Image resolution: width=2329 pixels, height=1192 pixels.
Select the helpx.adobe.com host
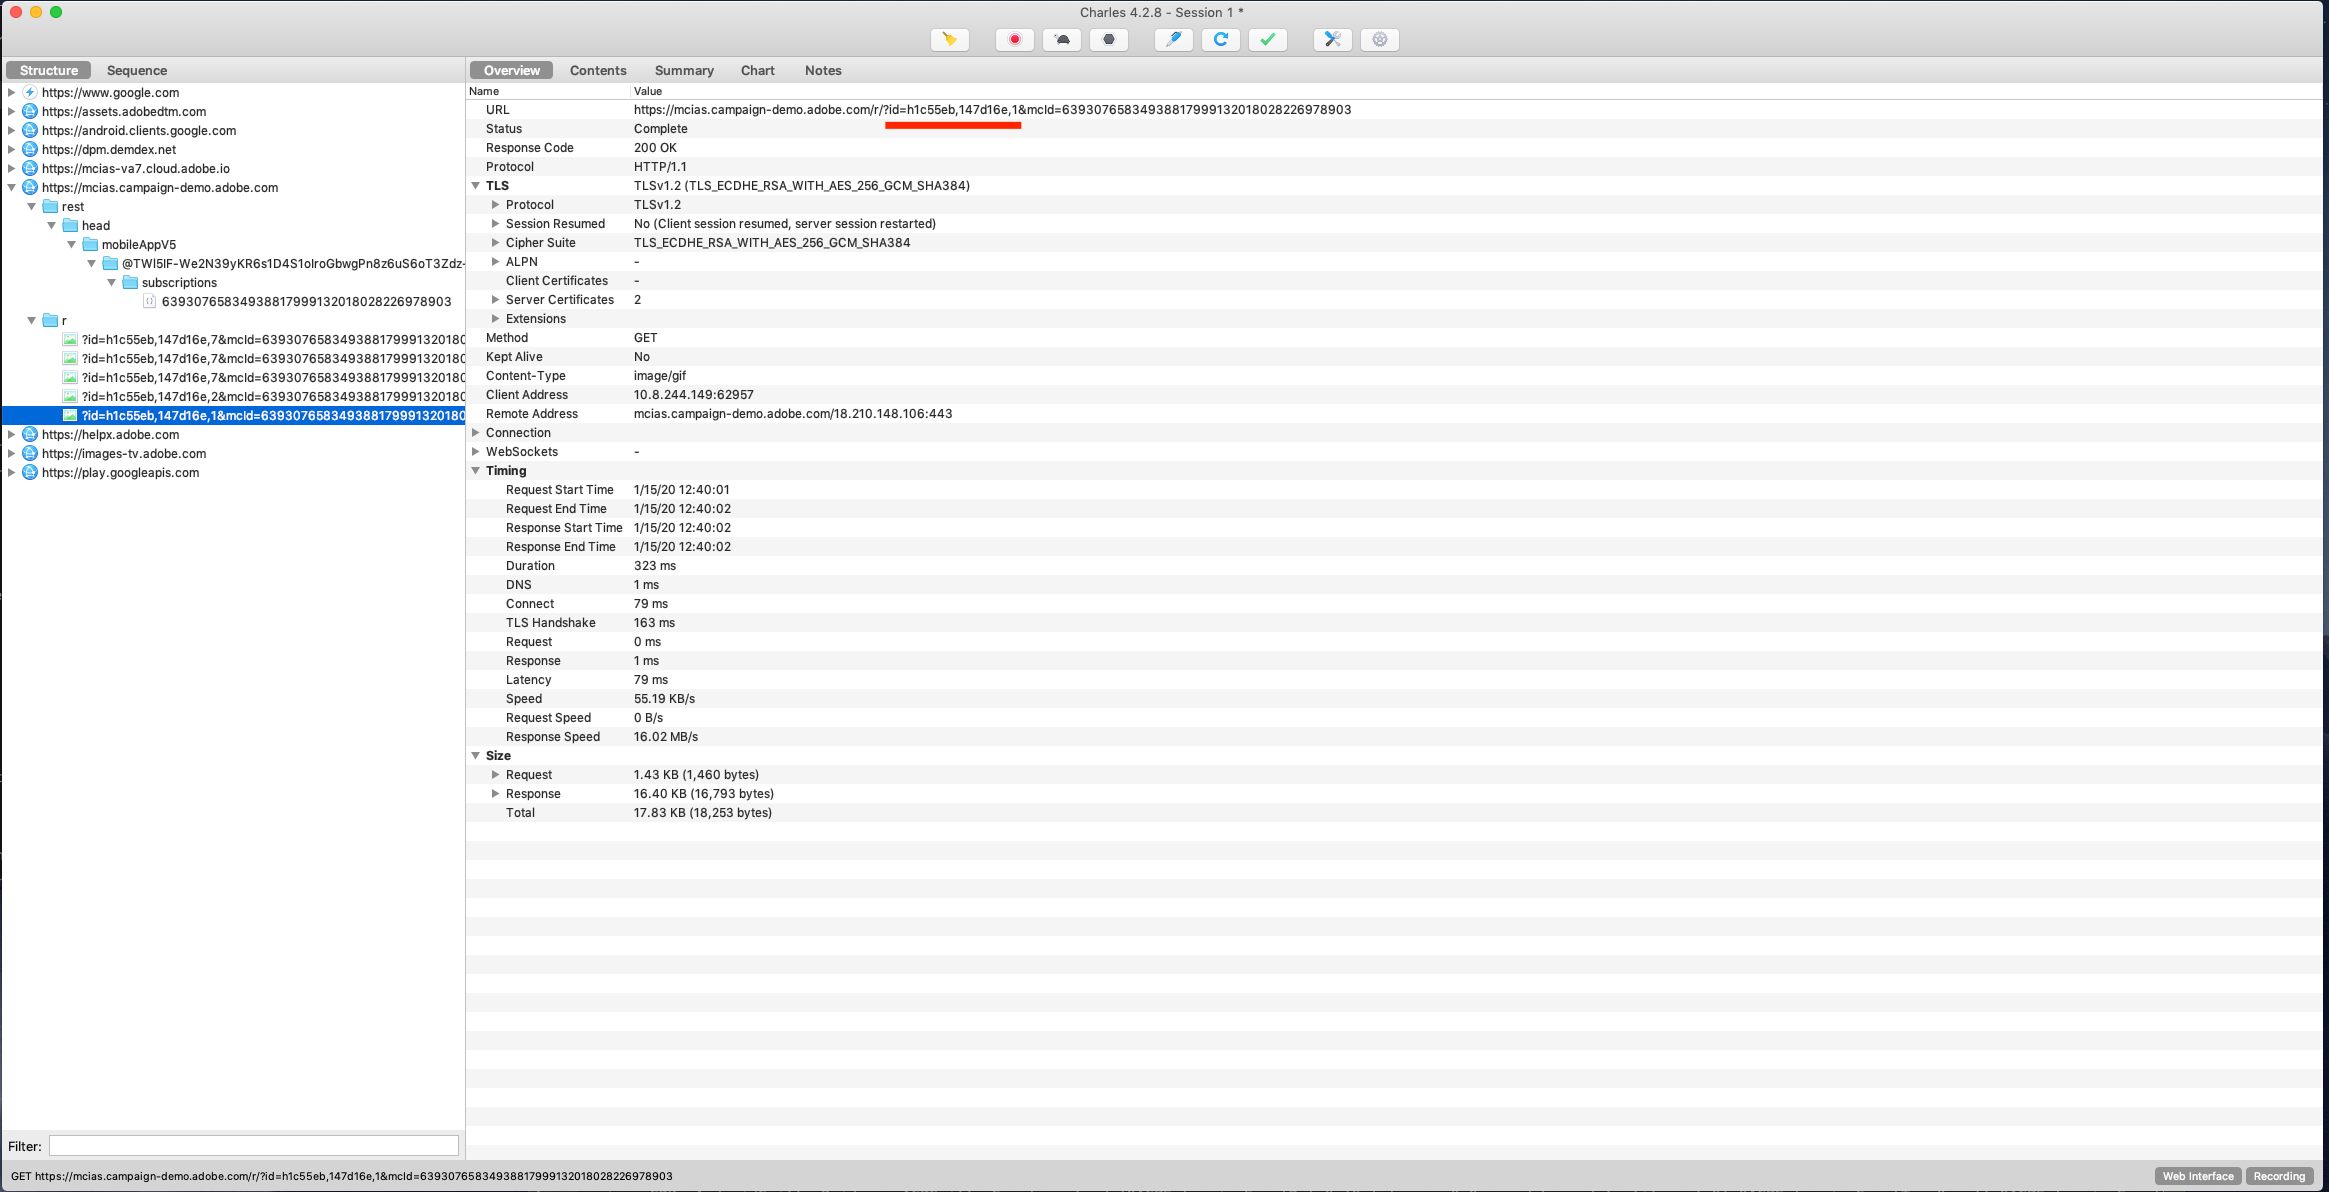pos(111,434)
